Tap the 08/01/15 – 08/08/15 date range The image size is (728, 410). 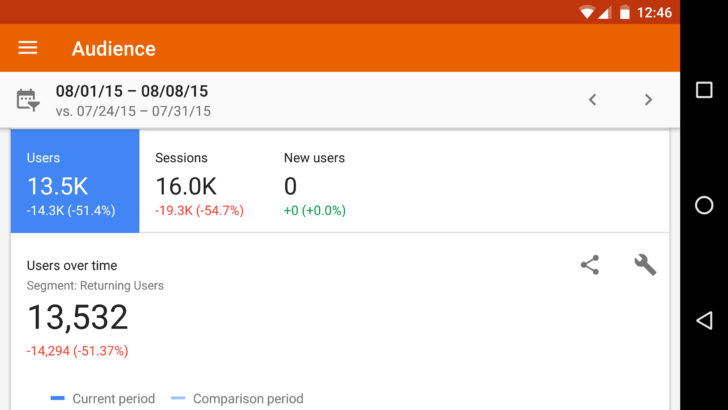click(132, 91)
